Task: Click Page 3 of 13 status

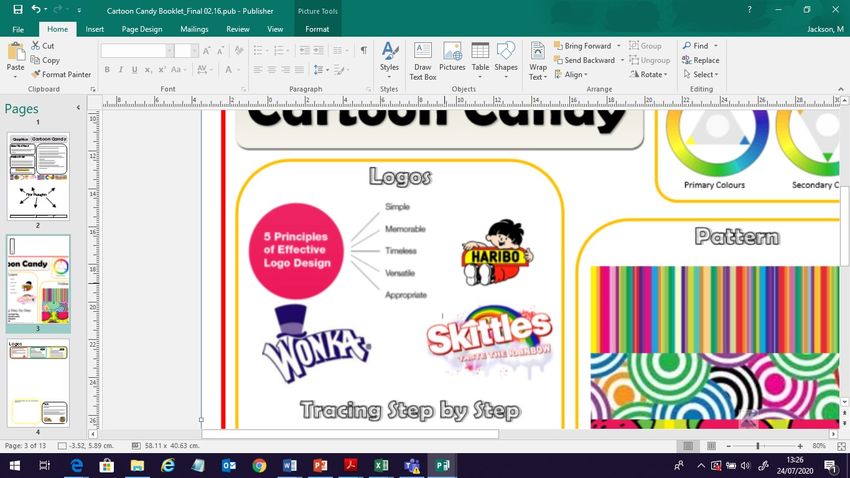Action: [26, 445]
